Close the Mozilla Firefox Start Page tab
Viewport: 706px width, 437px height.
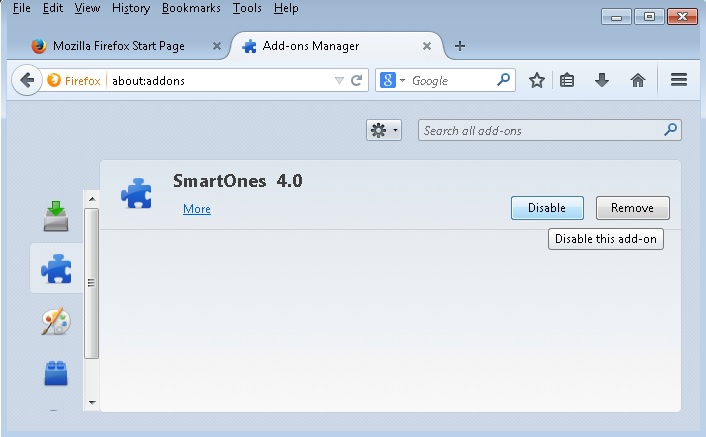[x=217, y=46]
